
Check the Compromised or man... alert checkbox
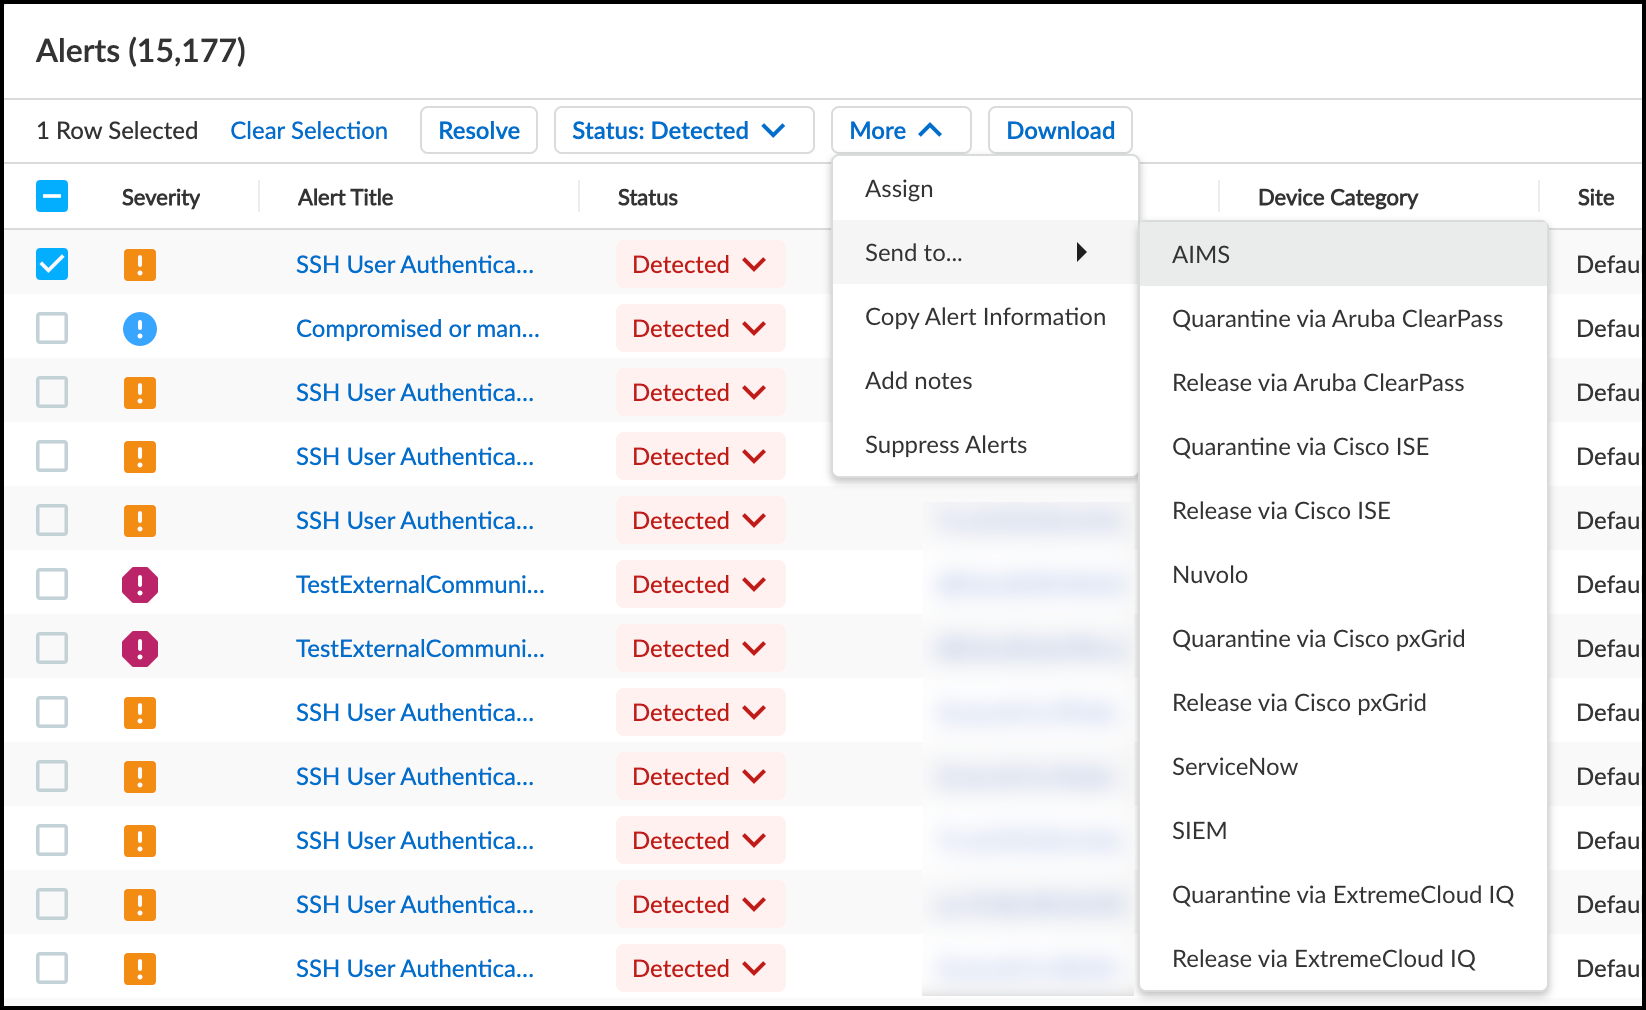(x=52, y=329)
